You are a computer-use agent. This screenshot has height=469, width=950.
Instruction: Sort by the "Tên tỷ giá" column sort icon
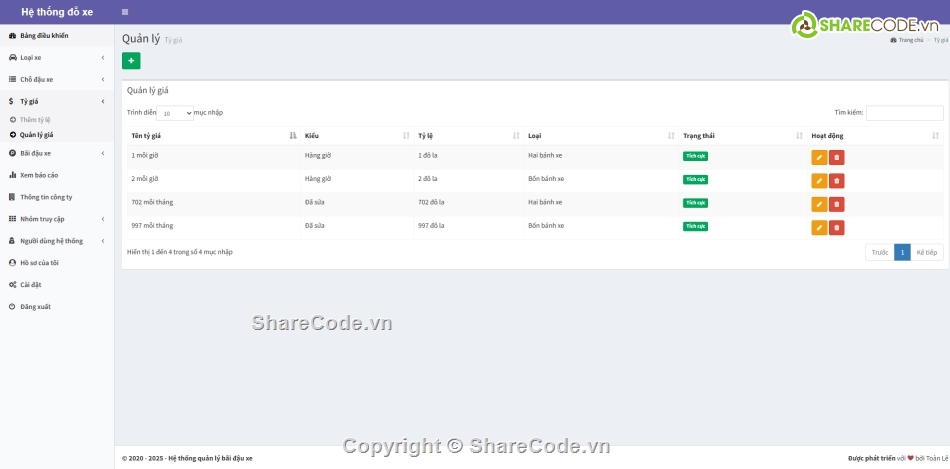point(293,136)
